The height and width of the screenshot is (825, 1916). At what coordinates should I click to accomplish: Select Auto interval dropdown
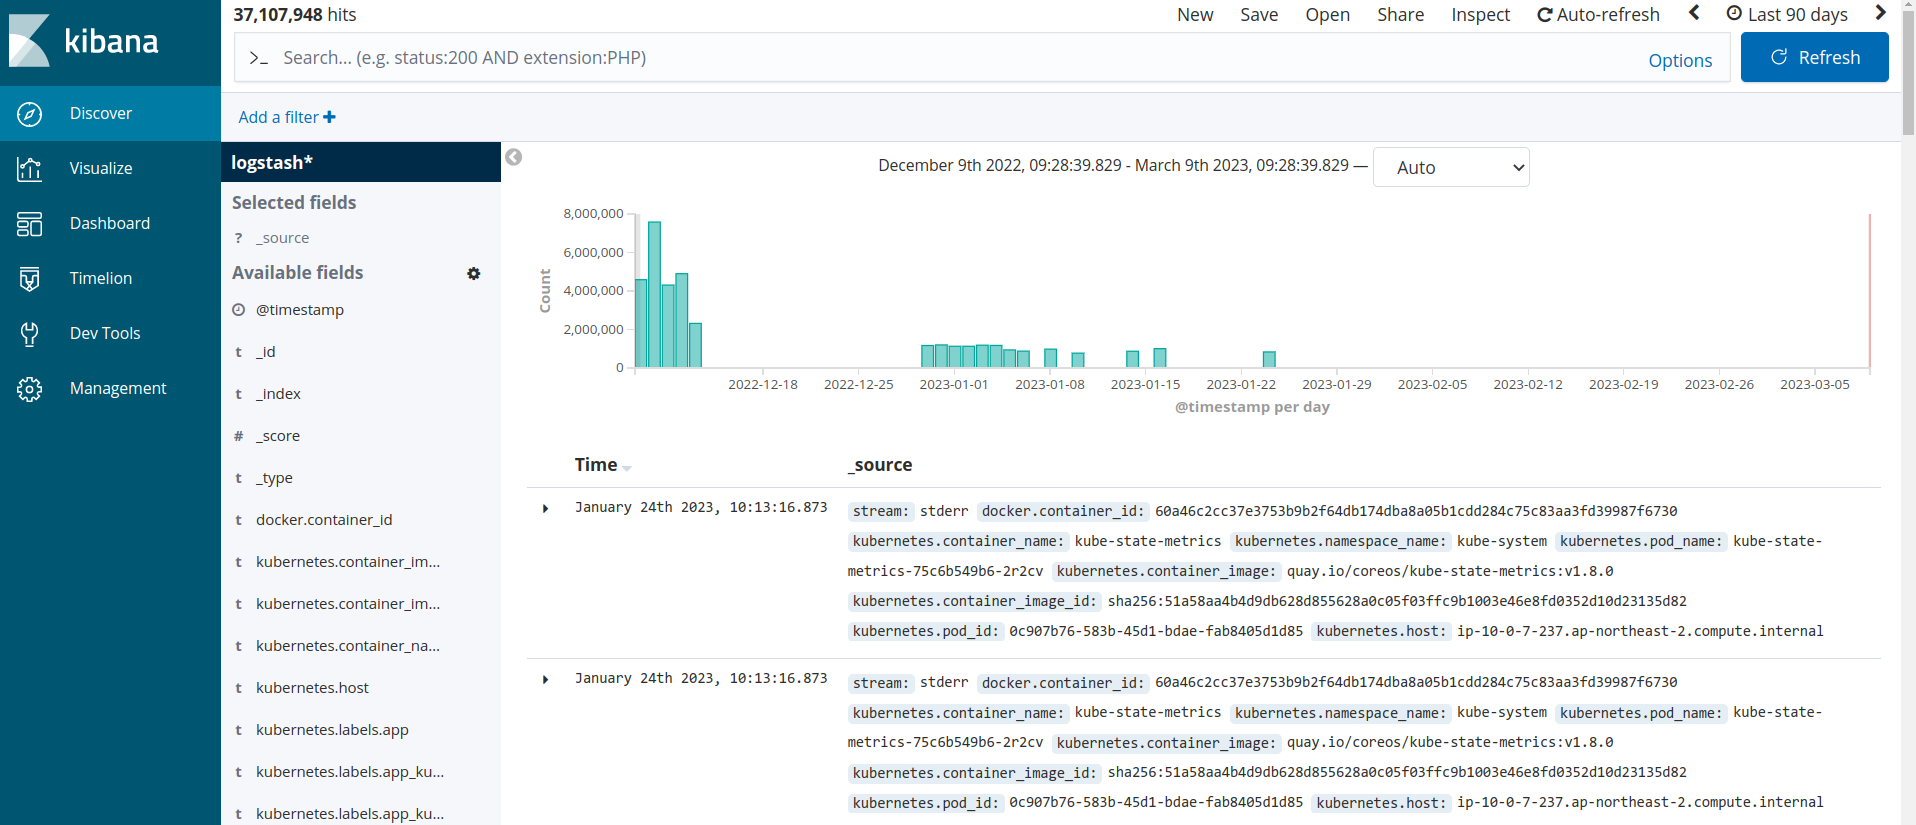click(x=1451, y=167)
